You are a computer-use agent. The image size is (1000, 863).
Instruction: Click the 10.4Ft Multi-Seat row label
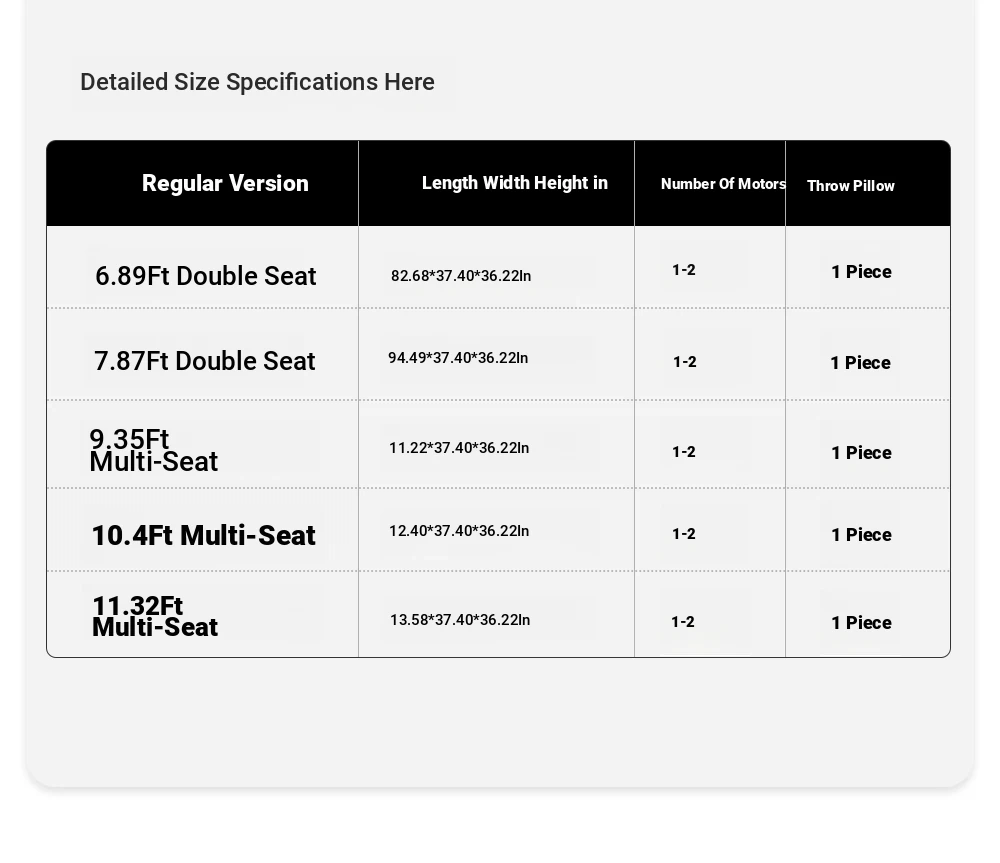coord(203,535)
